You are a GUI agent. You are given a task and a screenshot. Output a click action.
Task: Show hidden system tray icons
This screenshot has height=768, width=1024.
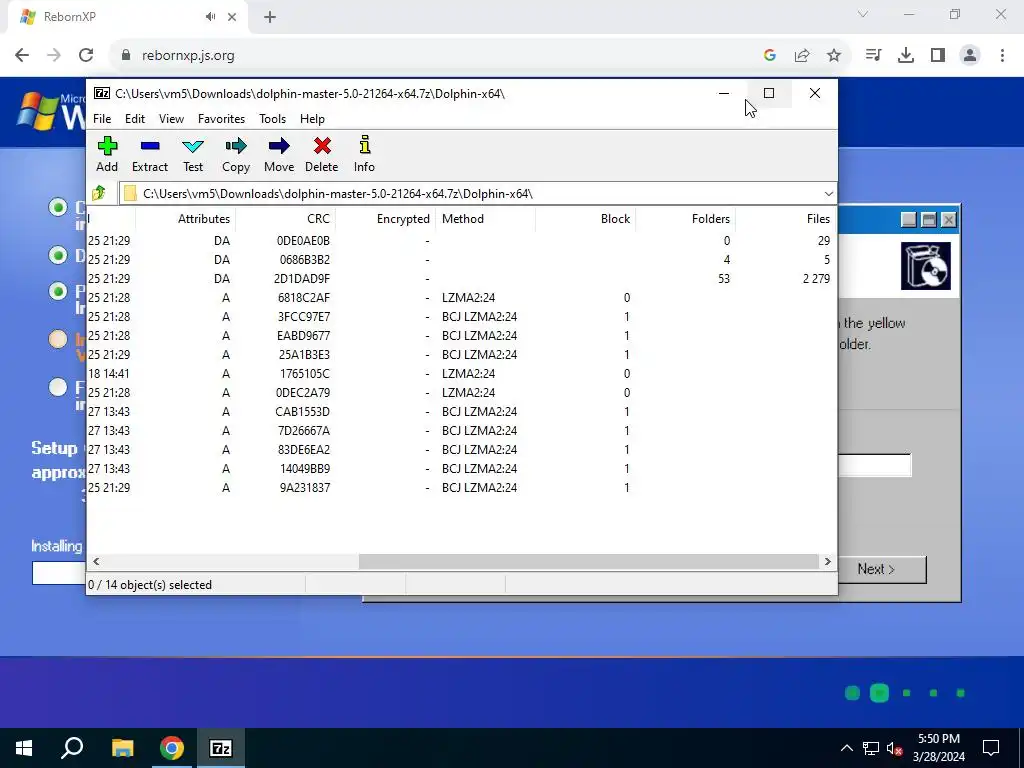click(x=846, y=748)
